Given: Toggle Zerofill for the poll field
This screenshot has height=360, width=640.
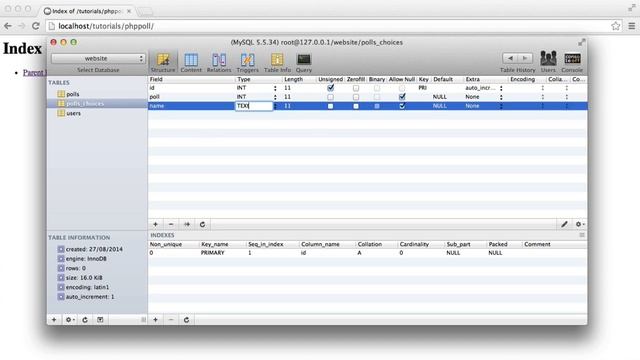Looking at the screenshot, I should (356, 97).
